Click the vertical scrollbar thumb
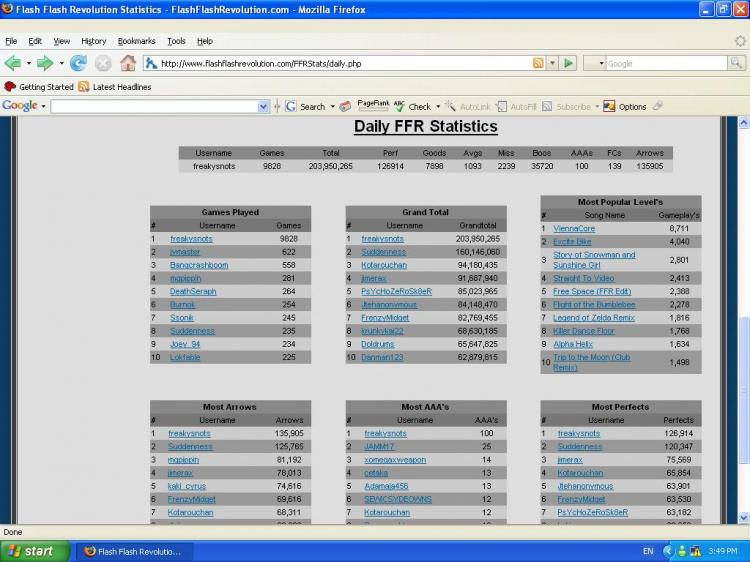 click(743, 390)
